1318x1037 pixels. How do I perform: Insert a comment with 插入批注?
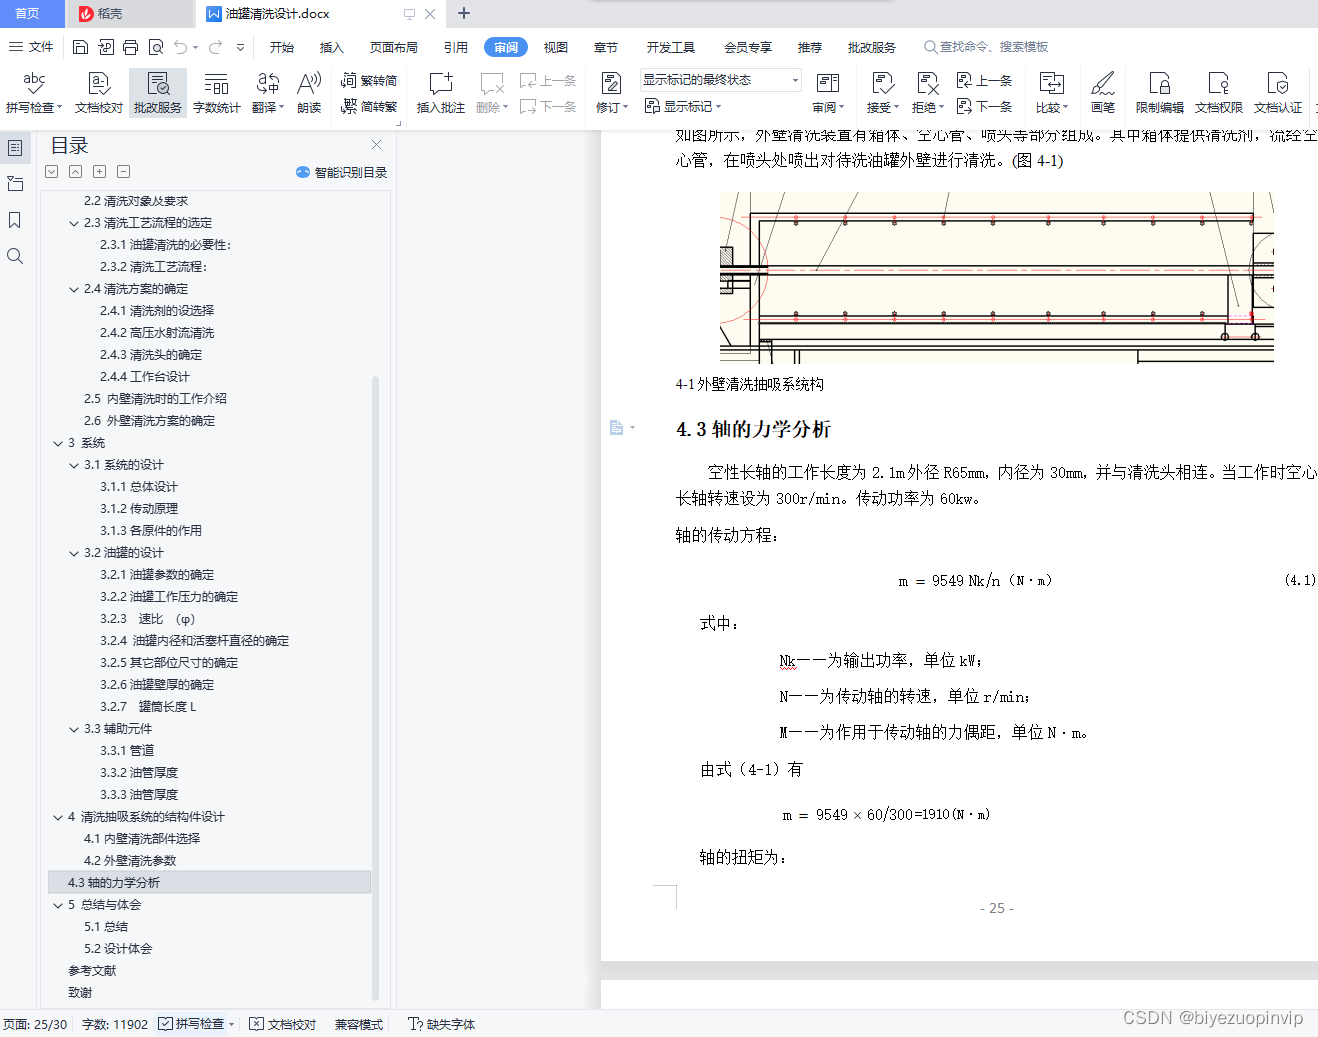coord(441,93)
